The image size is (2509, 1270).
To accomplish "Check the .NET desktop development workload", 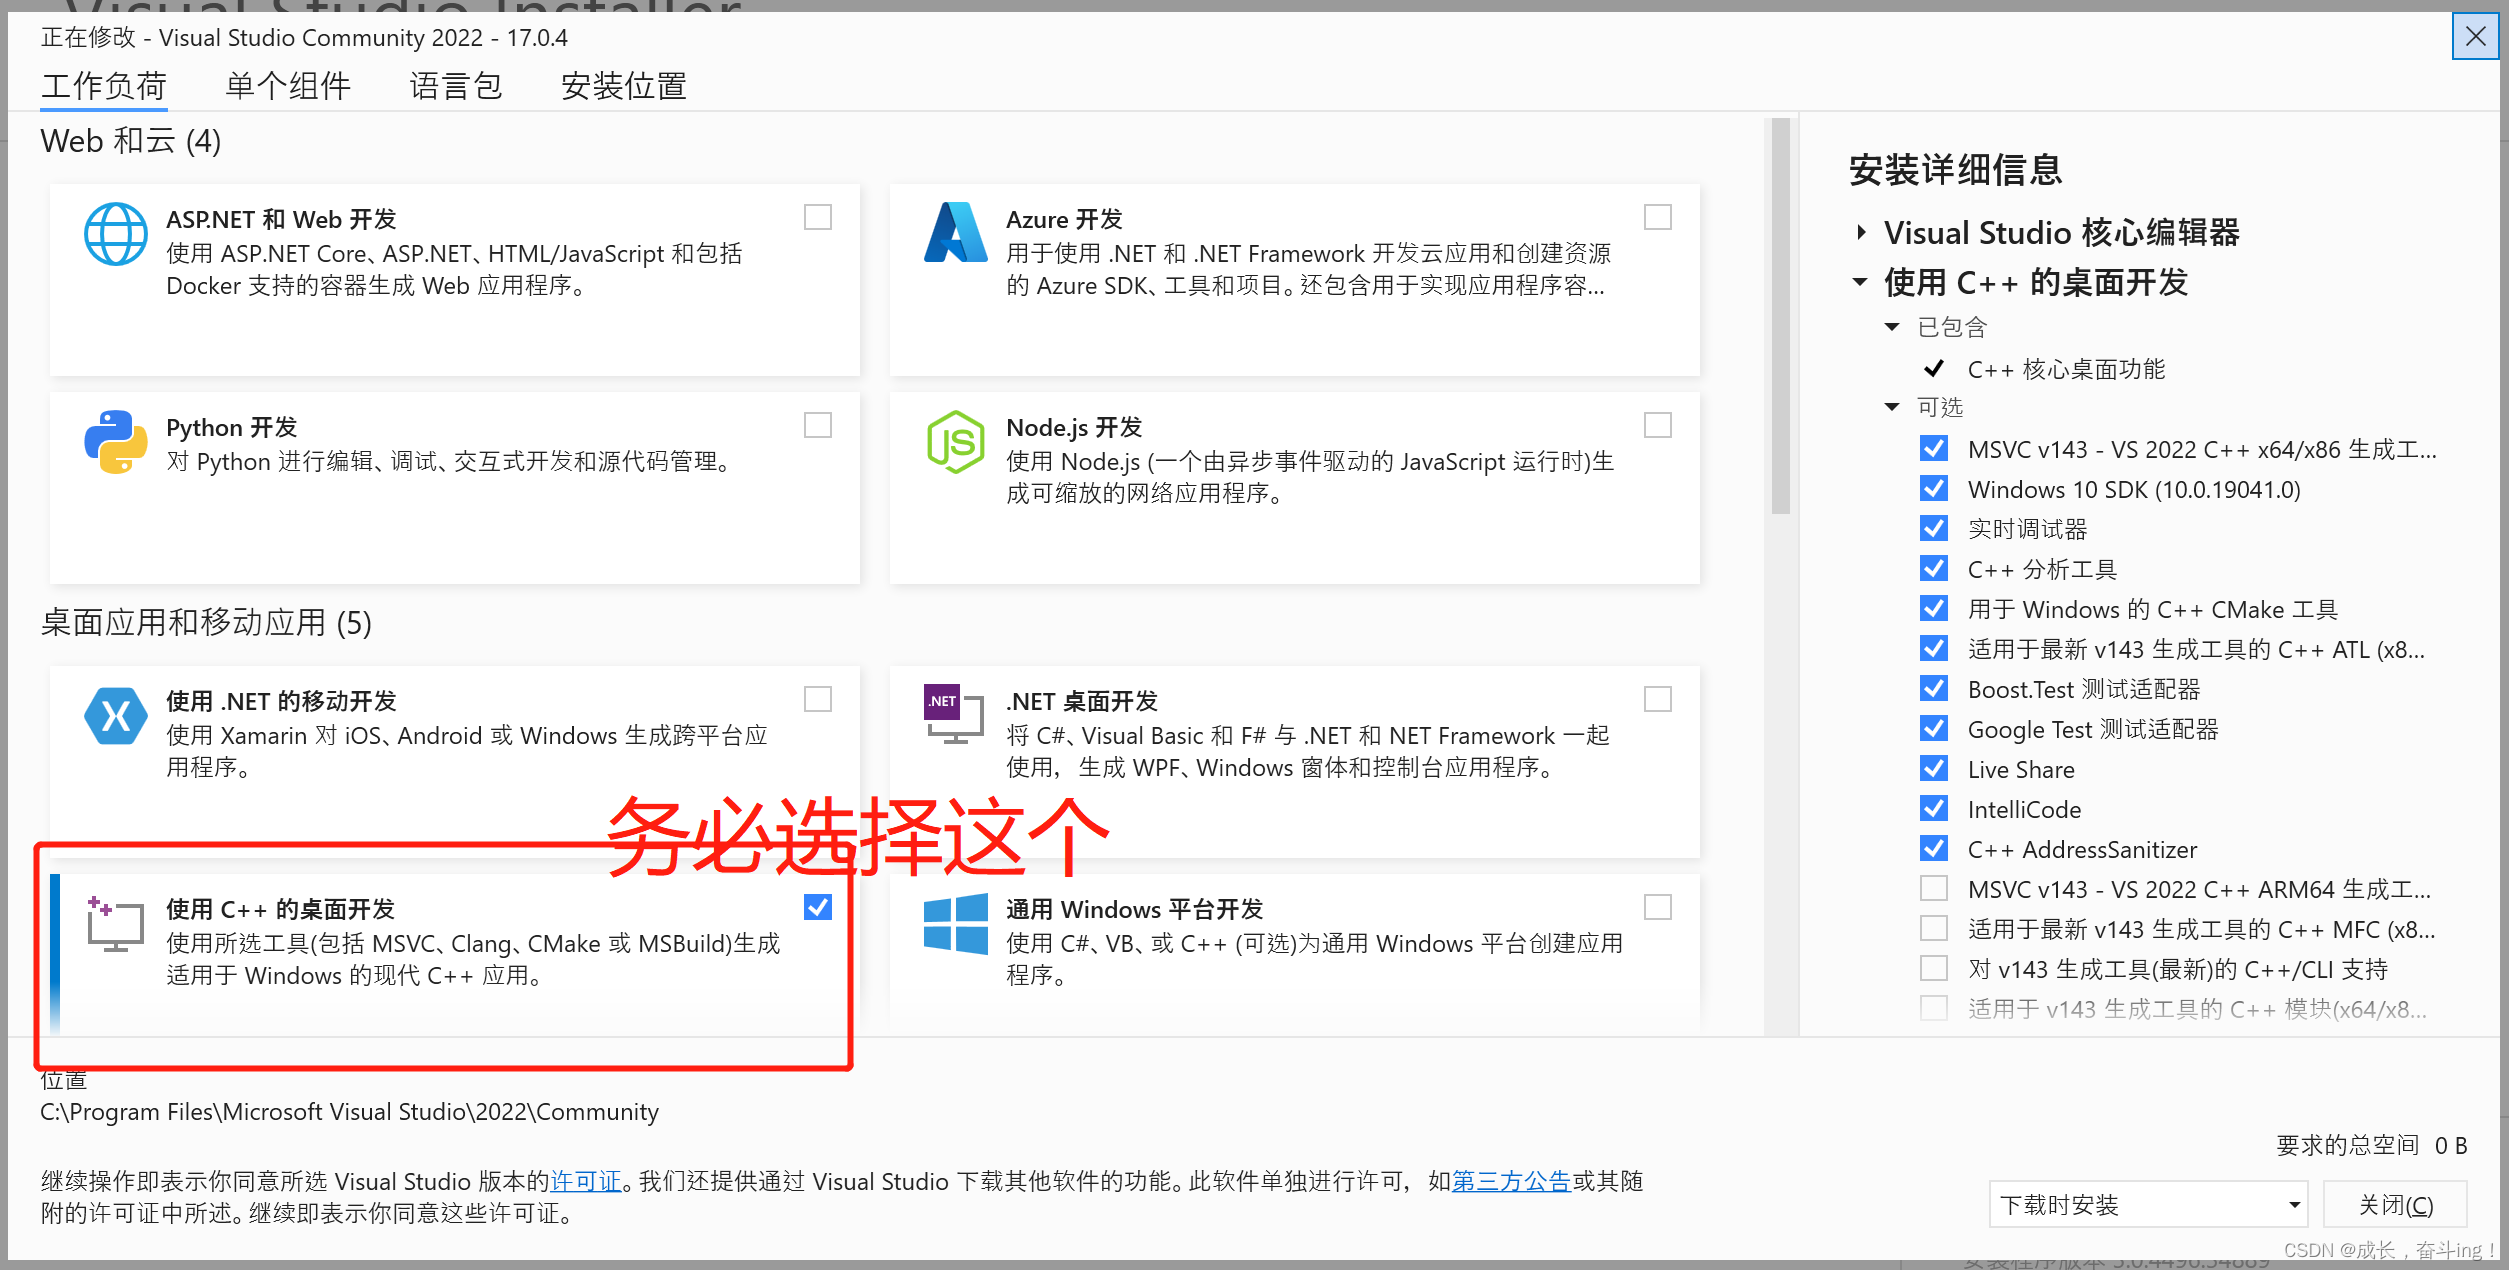I will [1658, 699].
